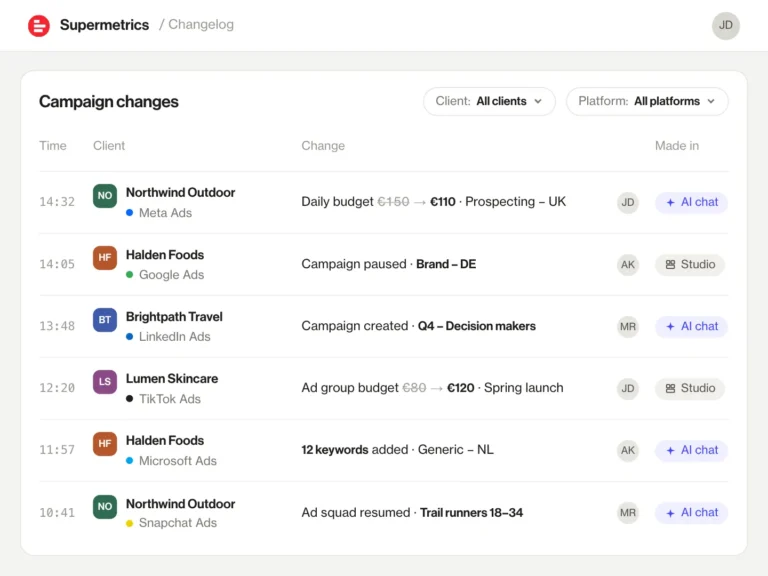Click Northwind Outdoor name in Meta Ads row

click(x=180, y=192)
